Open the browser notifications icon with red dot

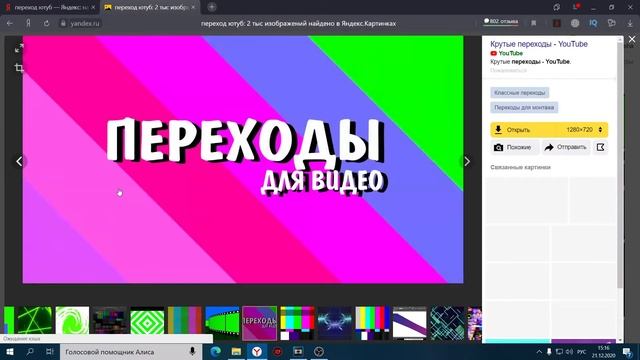click(x=576, y=7)
